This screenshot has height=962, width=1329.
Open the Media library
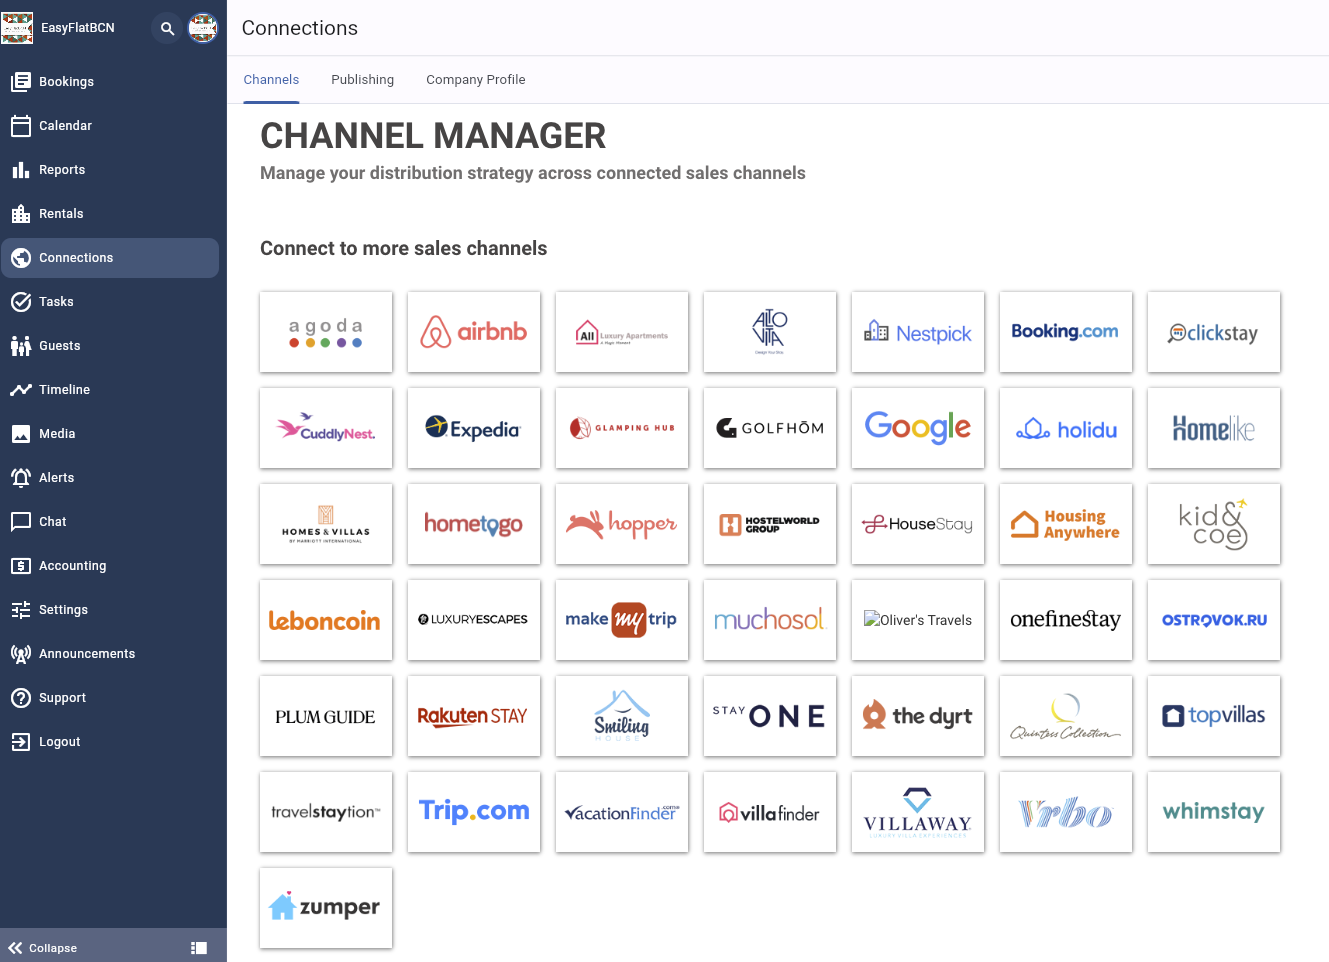[x=110, y=434]
